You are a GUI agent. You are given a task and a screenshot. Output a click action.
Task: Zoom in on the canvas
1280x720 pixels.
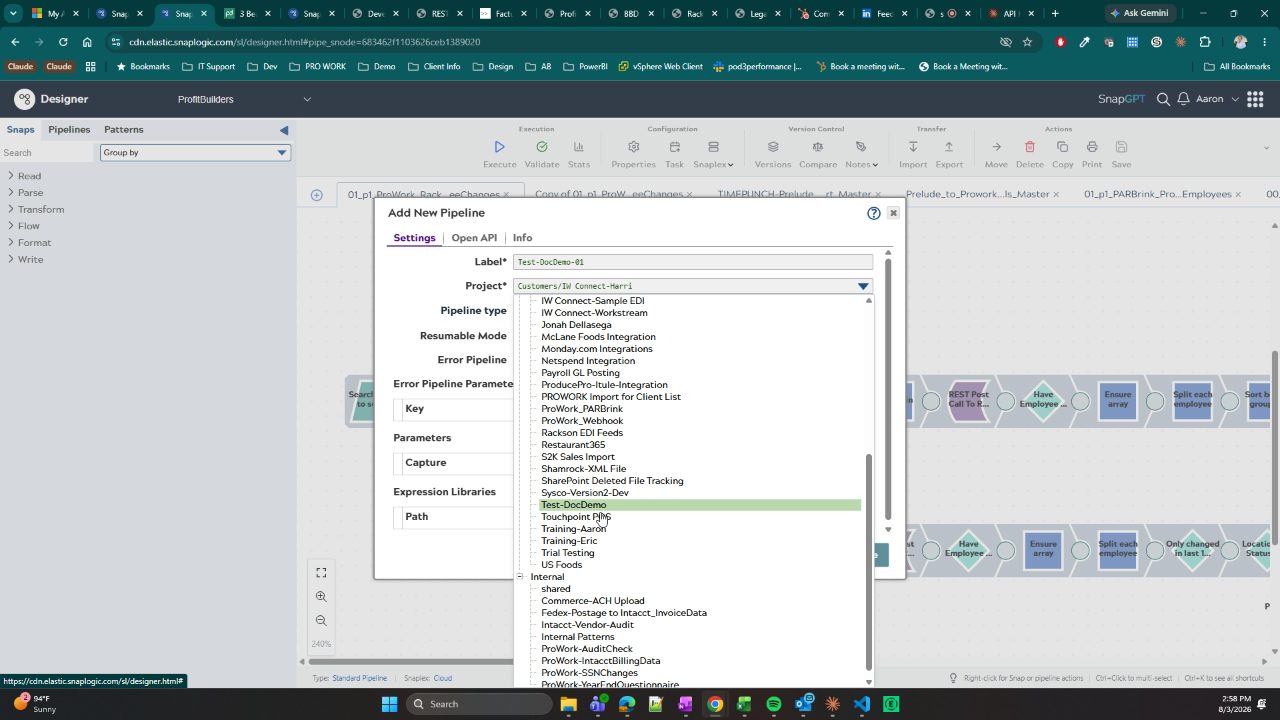321,596
